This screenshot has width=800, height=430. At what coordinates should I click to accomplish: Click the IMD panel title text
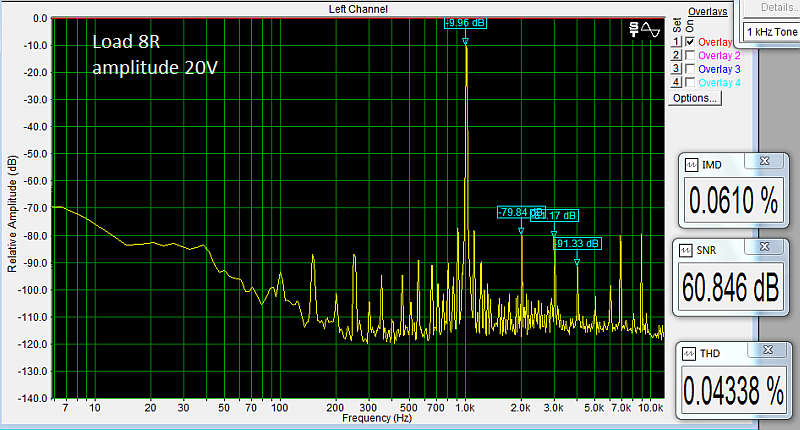point(712,165)
